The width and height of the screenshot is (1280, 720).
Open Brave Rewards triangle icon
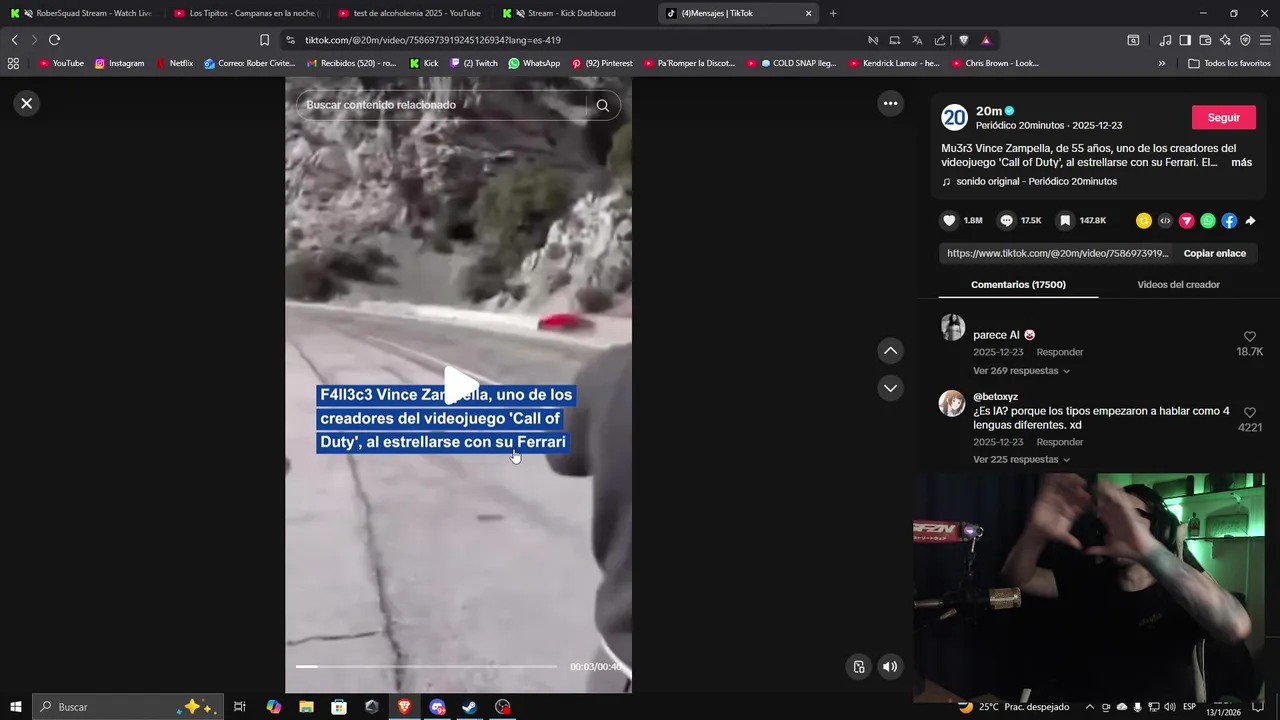coord(986,40)
